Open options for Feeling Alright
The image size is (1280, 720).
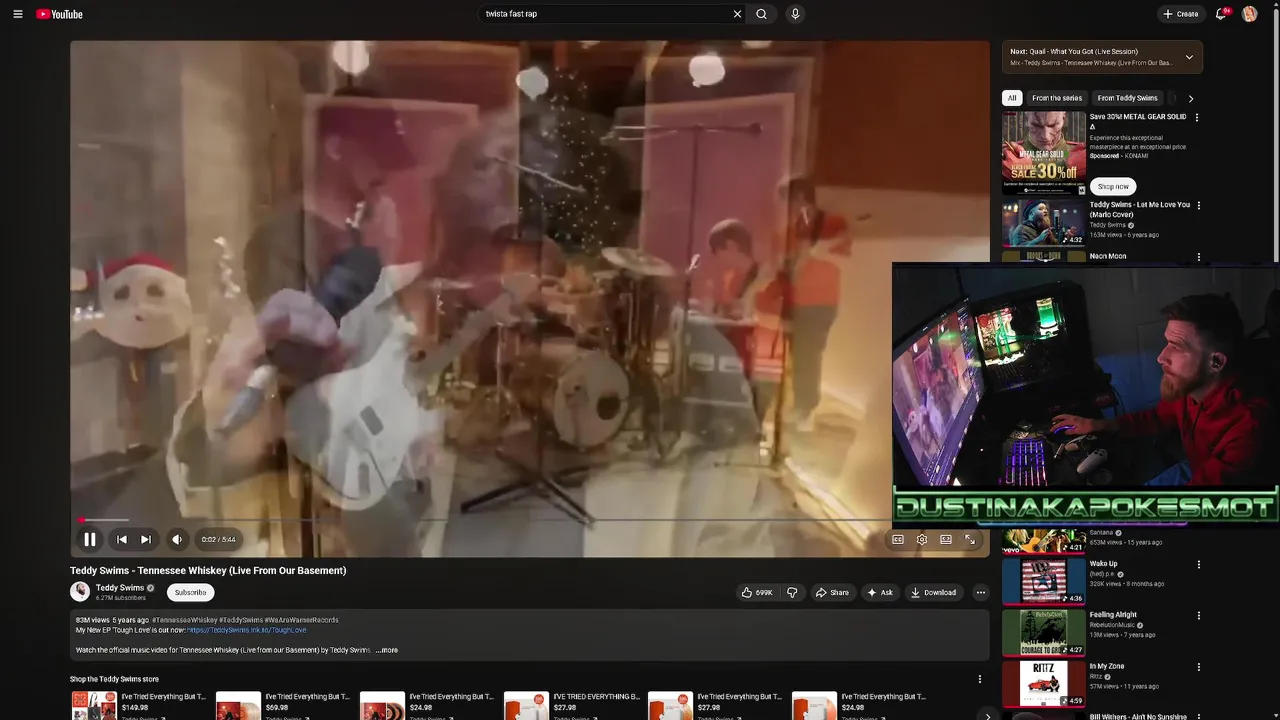pyautogui.click(x=1199, y=616)
